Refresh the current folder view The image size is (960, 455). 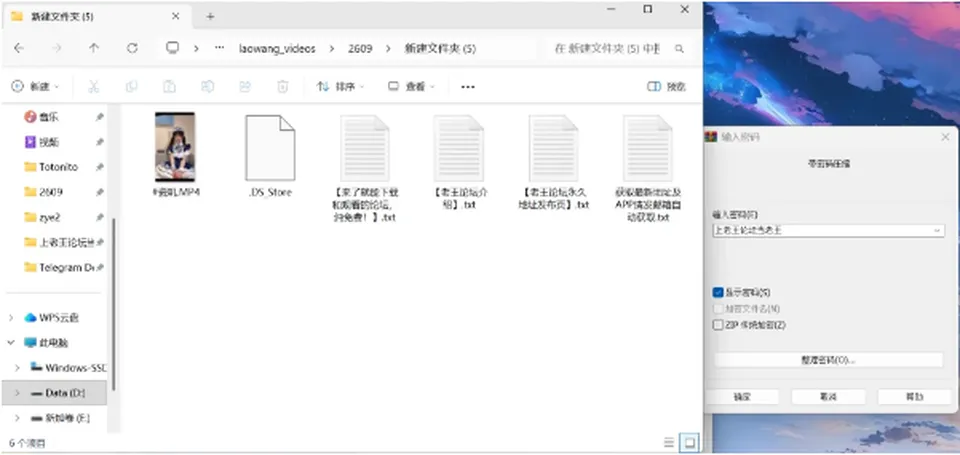[x=132, y=48]
